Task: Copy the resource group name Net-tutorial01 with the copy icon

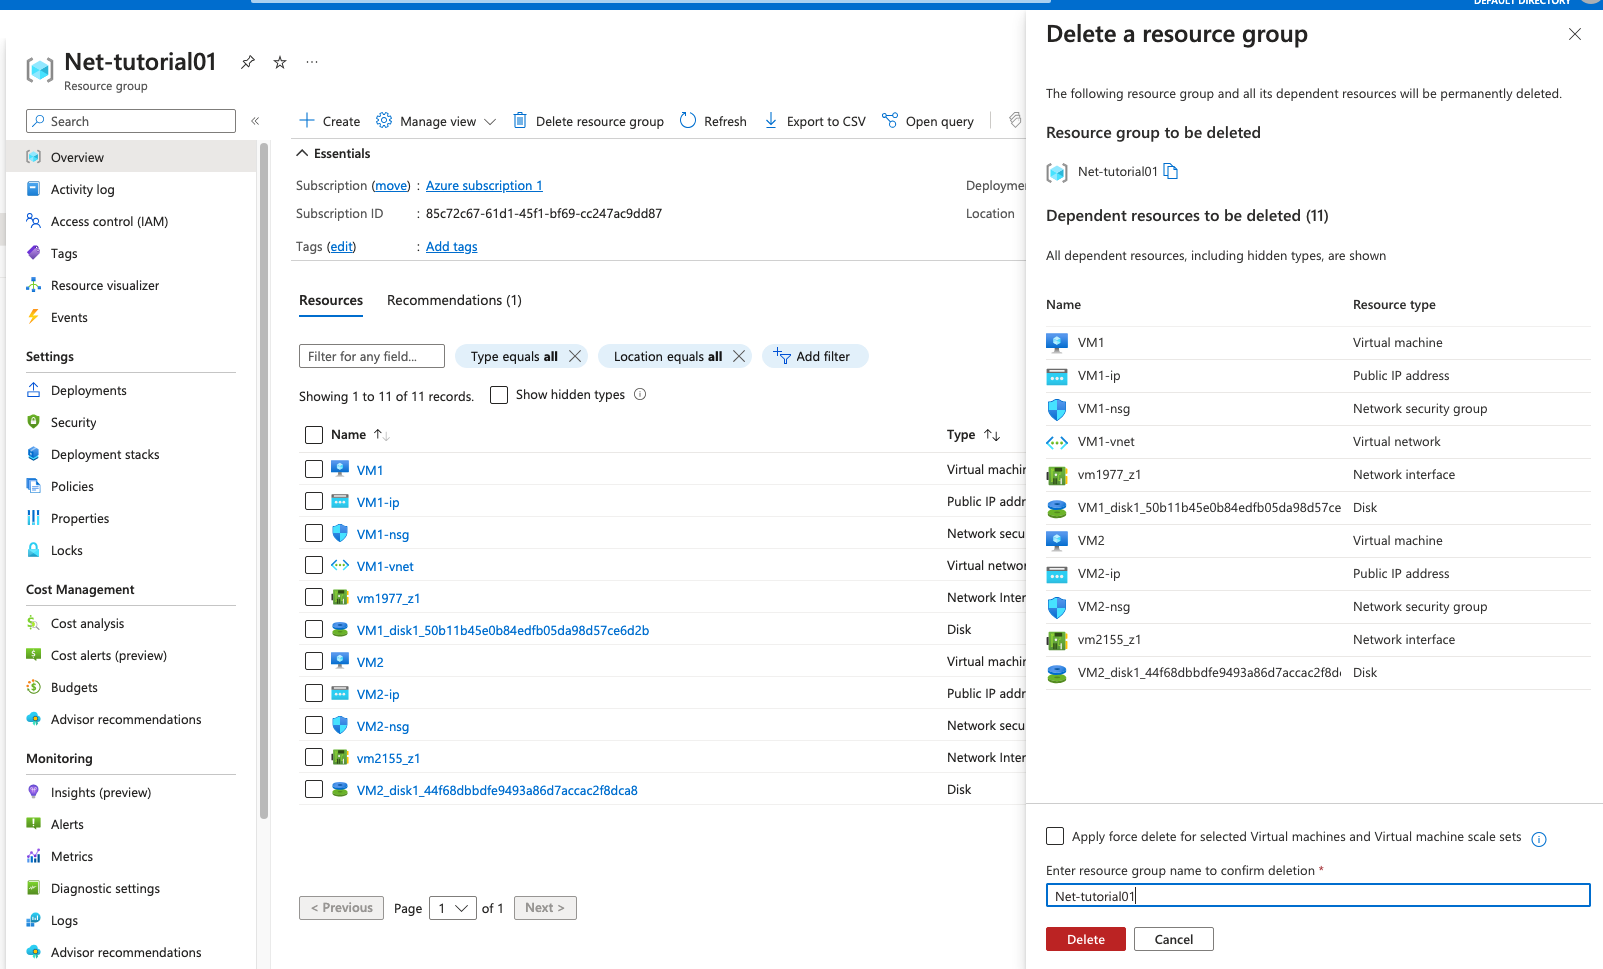Action: pyautogui.click(x=1171, y=171)
